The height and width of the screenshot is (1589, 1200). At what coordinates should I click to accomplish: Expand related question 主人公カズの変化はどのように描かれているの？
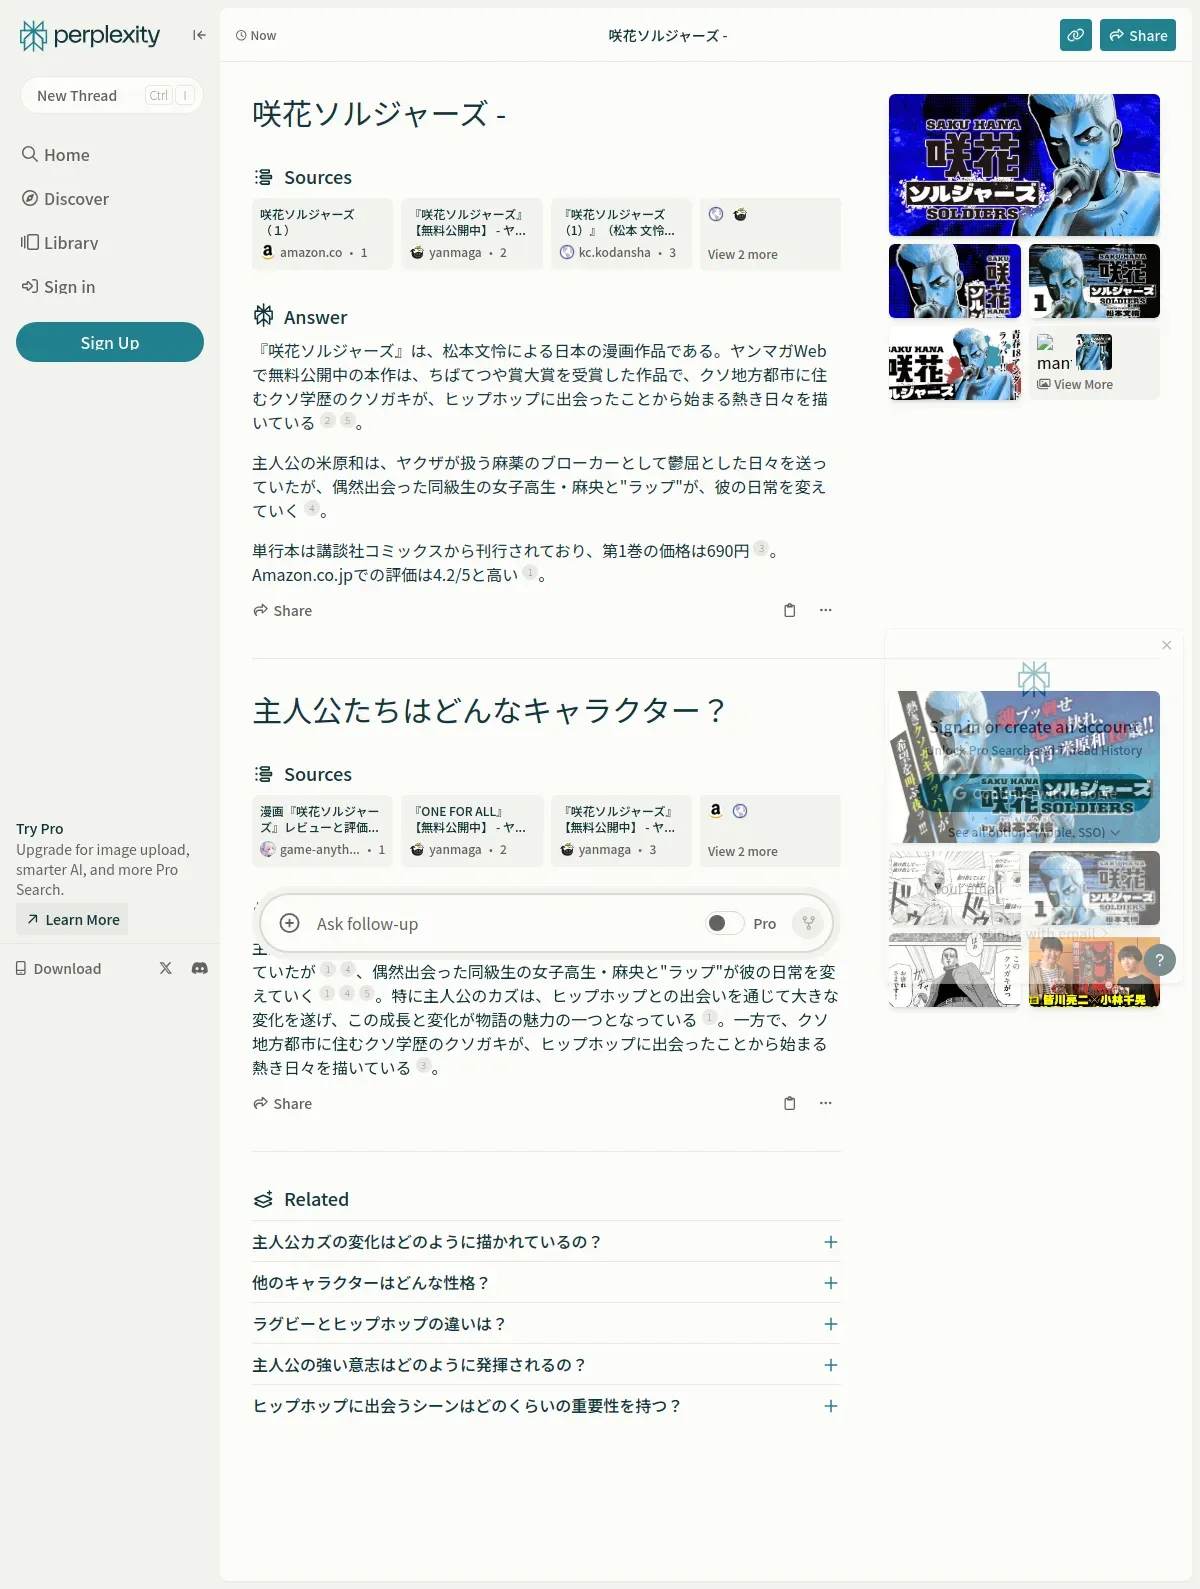tap(546, 1242)
